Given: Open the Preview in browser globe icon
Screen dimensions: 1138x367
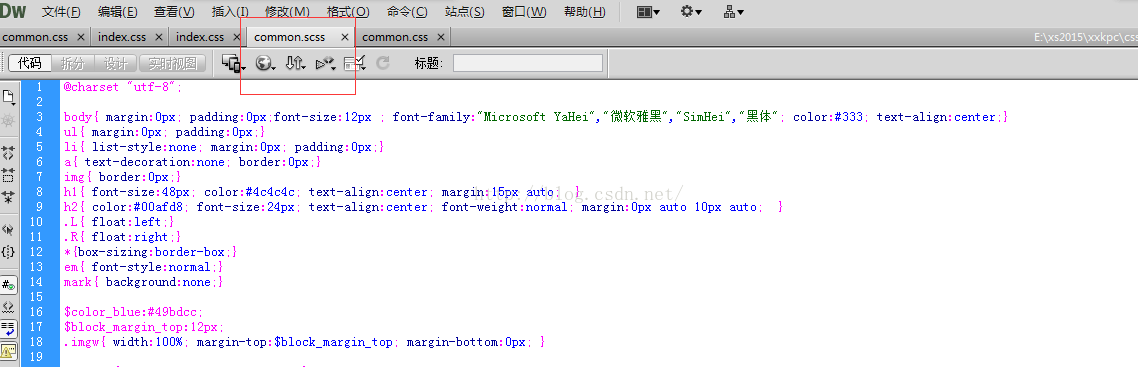Looking at the screenshot, I should pyautogui.click(x=266, y=64).
